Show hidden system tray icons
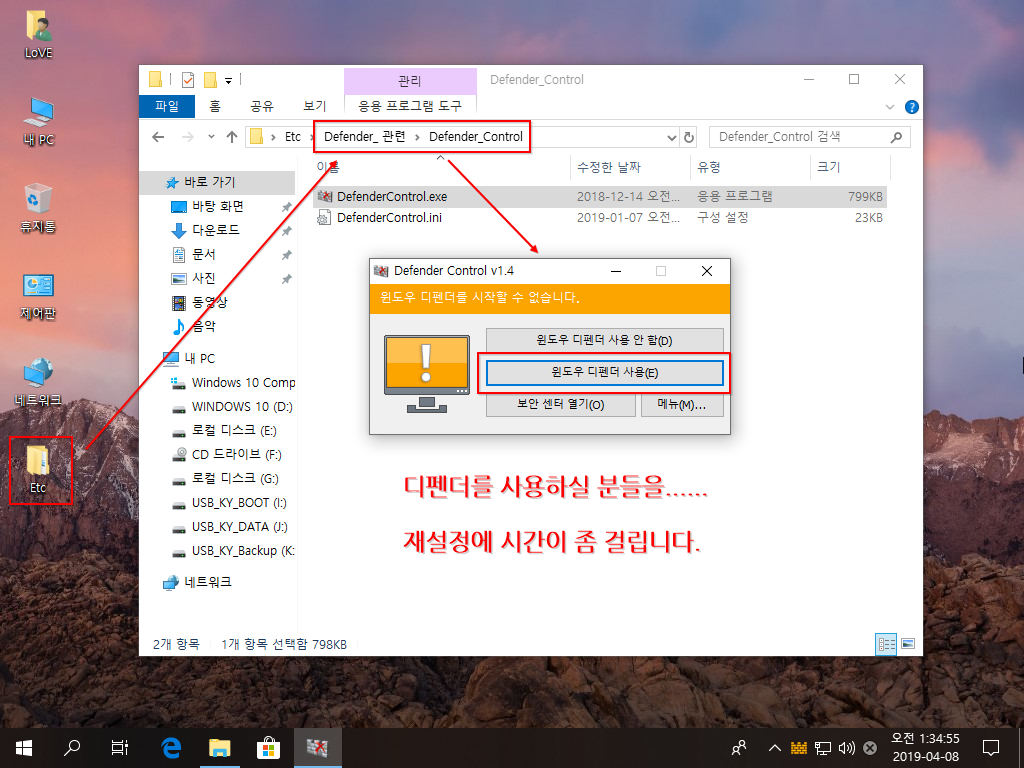Image resolution: width=1024 pixels, height=768 pixels. tap(775, 748)
